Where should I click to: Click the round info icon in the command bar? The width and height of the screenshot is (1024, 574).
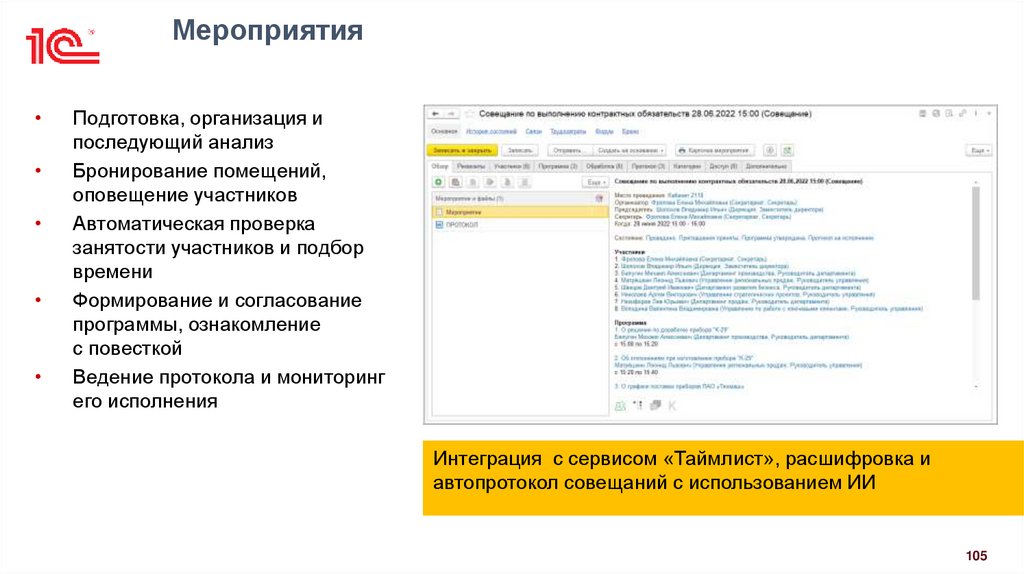click(770, 150)
